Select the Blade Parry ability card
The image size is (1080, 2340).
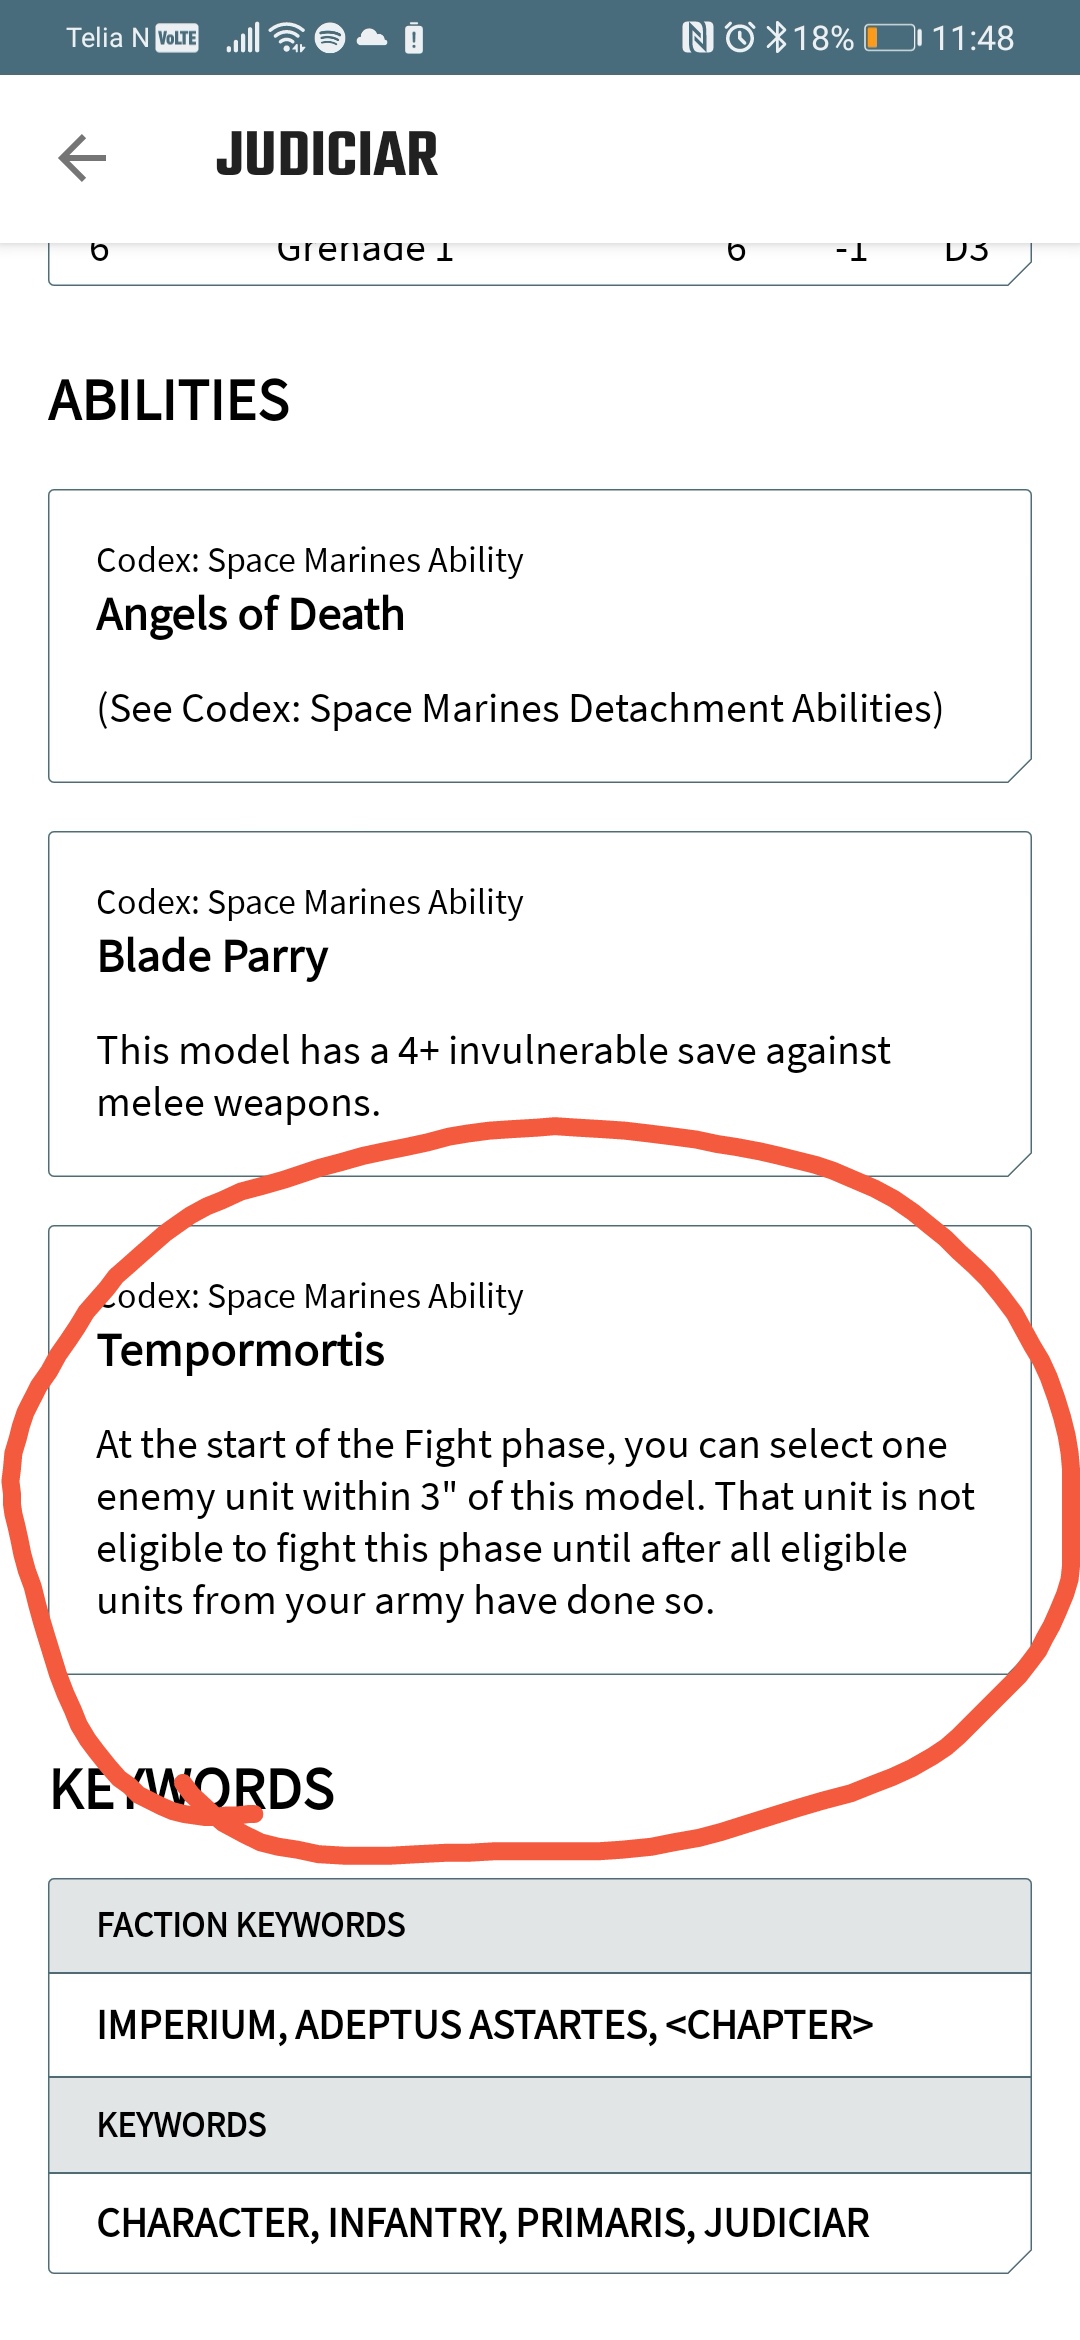(x=540, y=1004)
